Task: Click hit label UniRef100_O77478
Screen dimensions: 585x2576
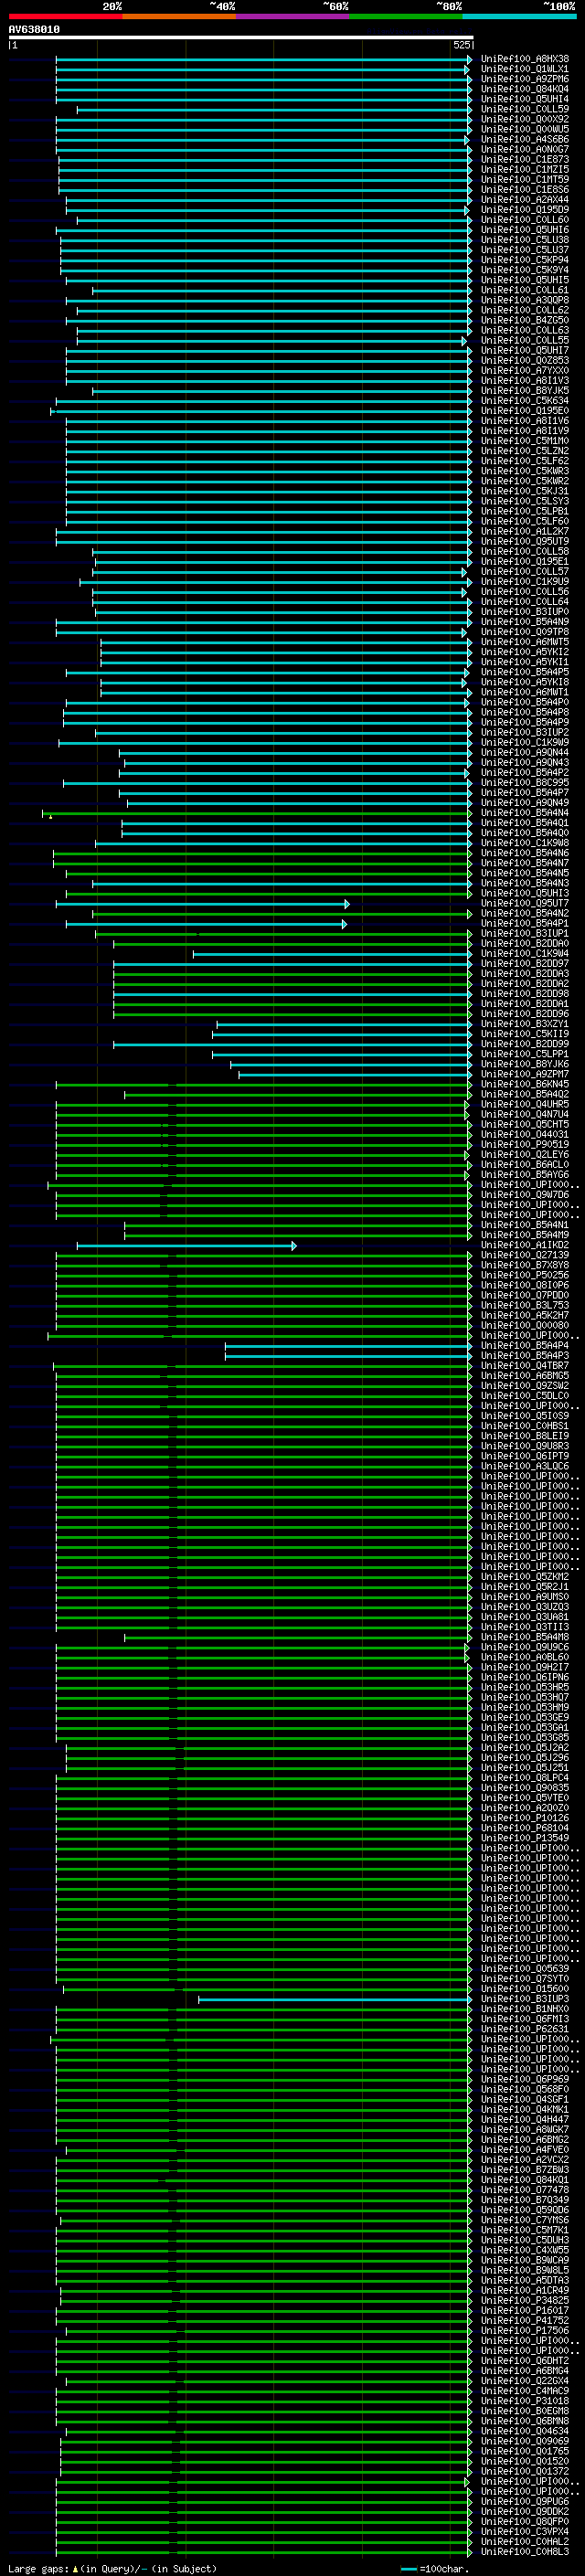Action: [x=524, y=2190]
